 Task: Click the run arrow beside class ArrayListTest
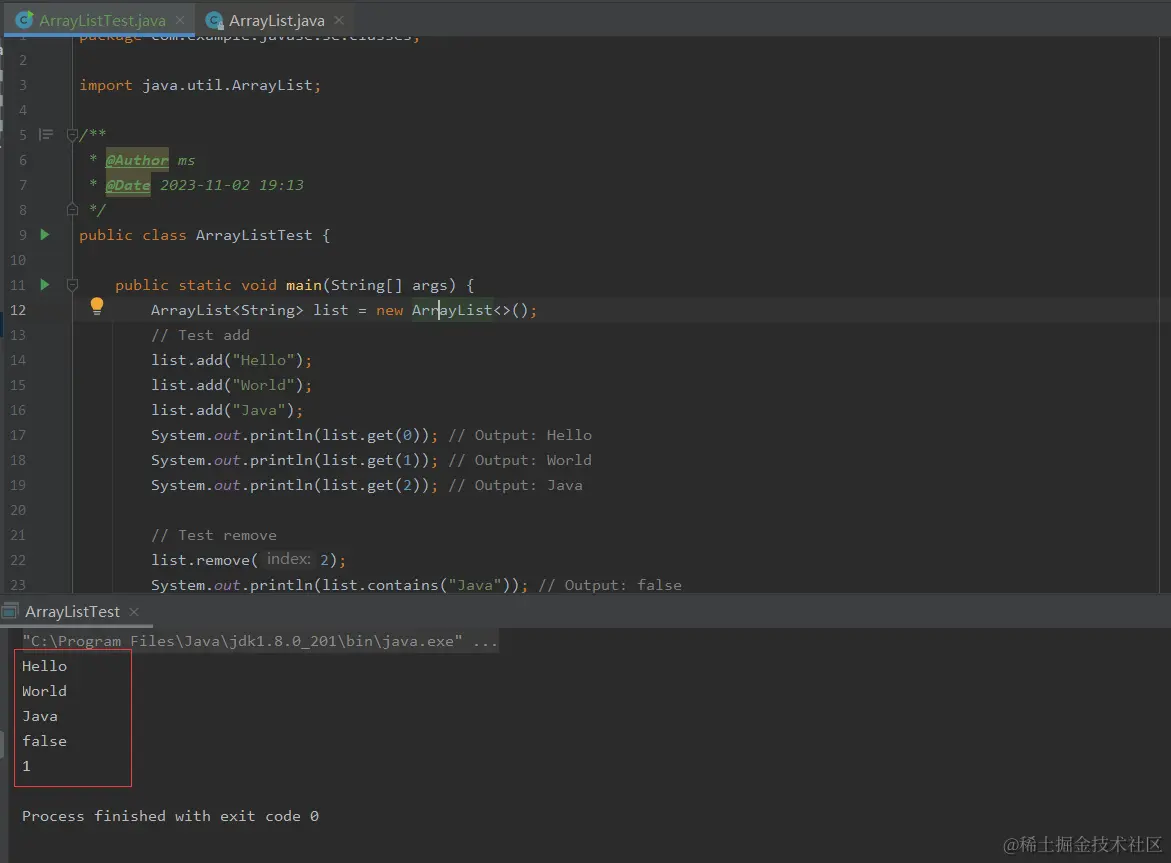coord(45,234)
